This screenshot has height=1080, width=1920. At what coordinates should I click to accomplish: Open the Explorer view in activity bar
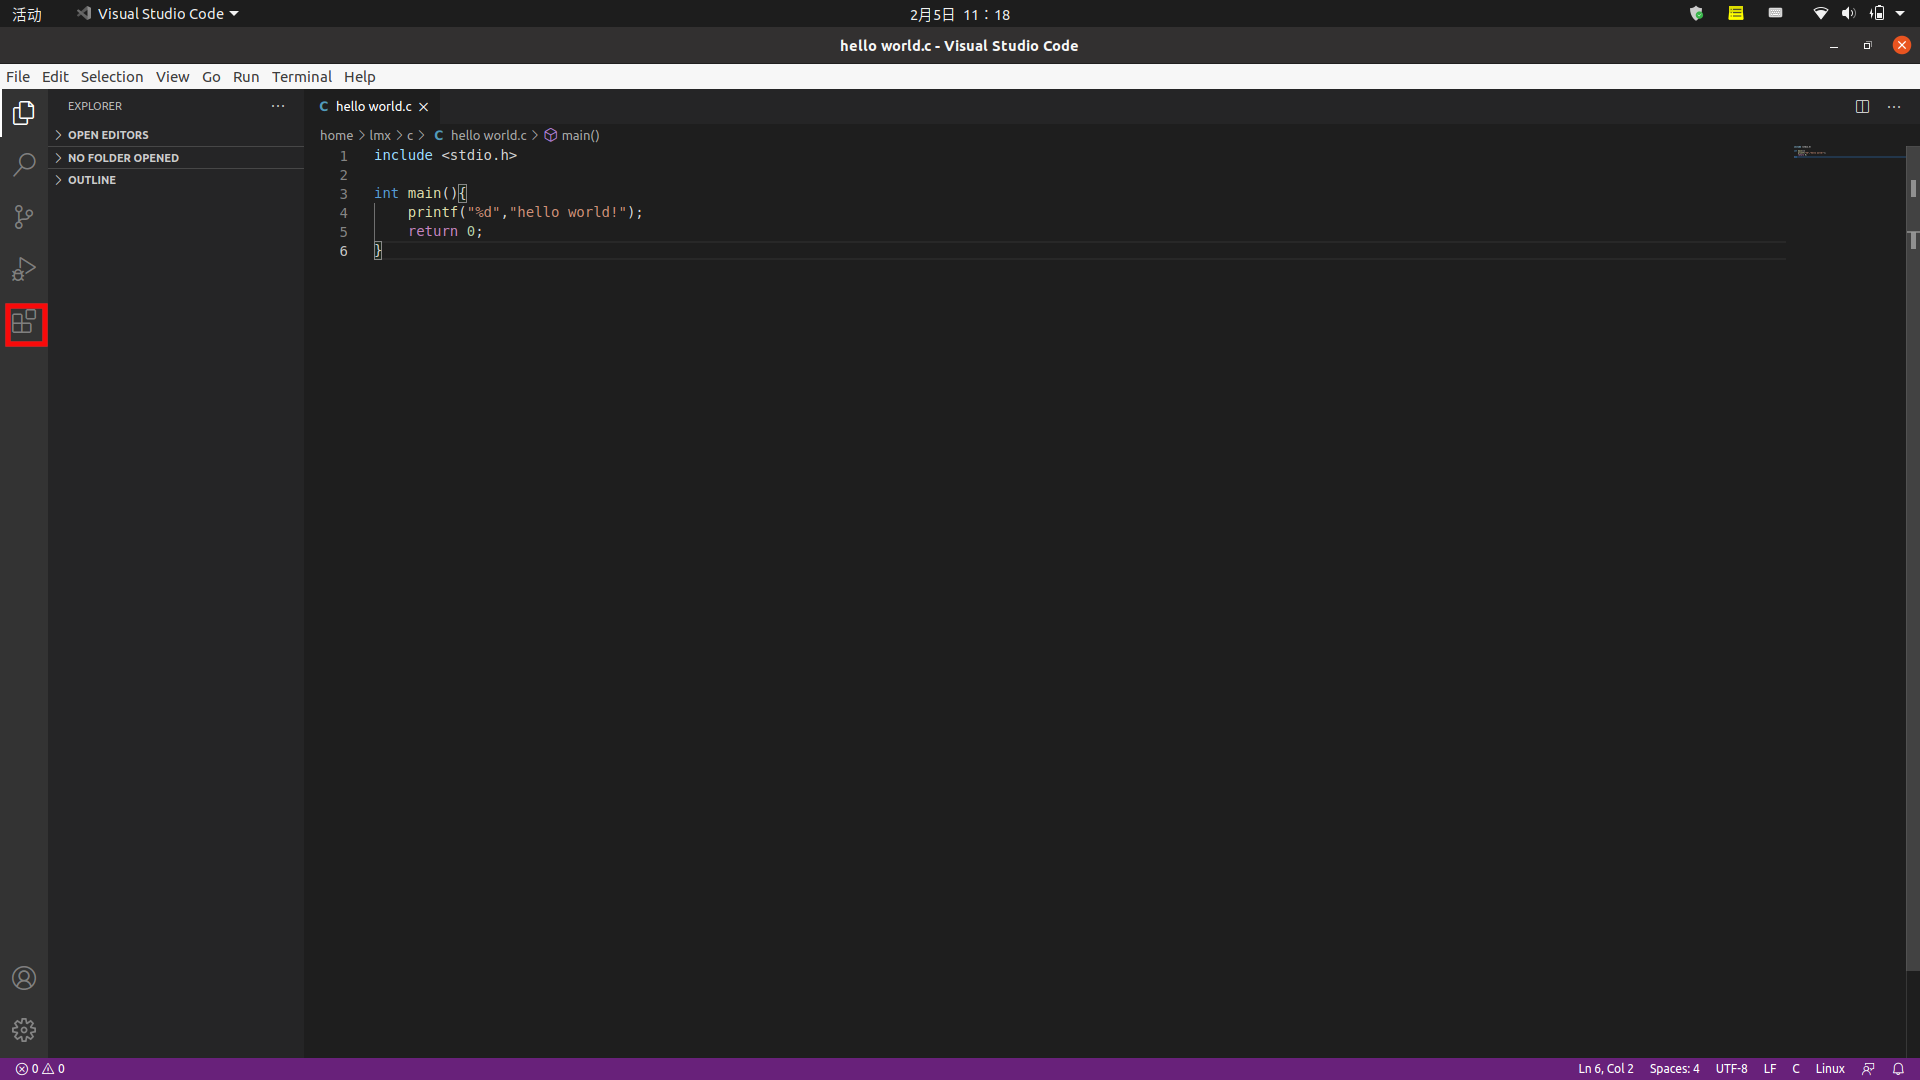point(24,114)
